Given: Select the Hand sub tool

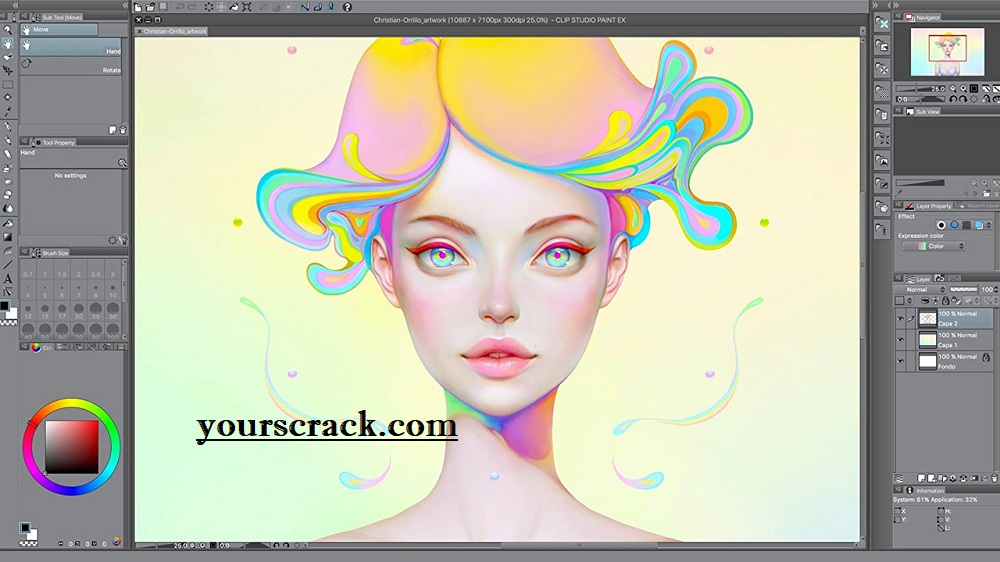Looking at the screenshot, I should [72, 50].
